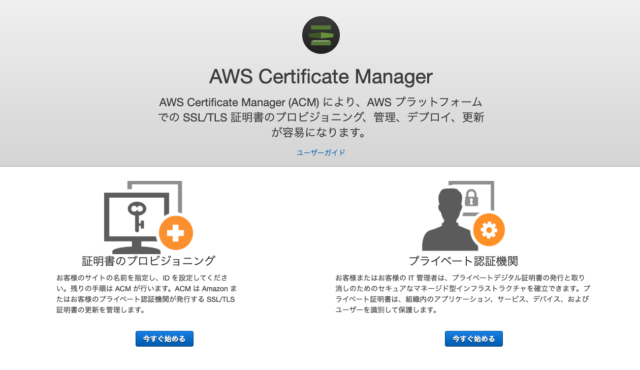The image size is (640, 370).
Task: Click the AWS Certificate Manager logo icon
Action: (x=321, y=35)
